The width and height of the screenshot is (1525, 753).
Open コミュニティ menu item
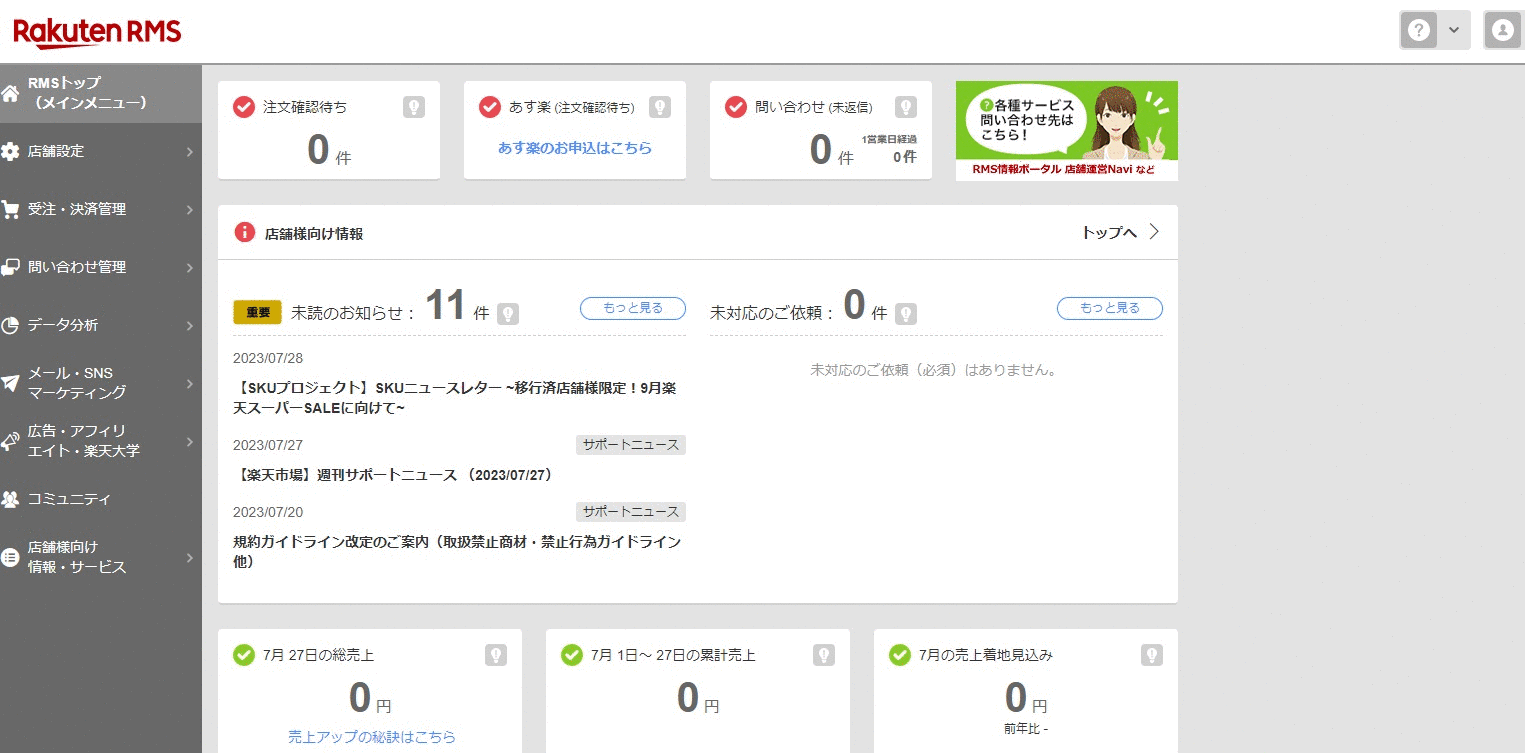tap(101, 500)
